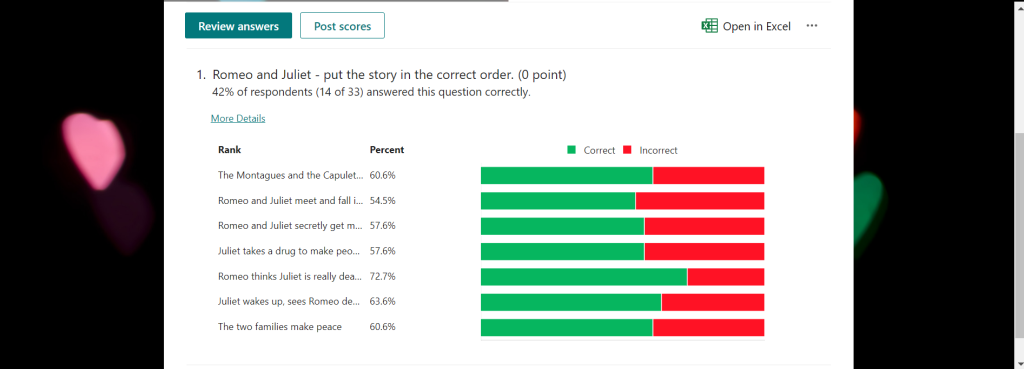Select Romeo thinks Juliet is really dead row
Image resolution: width=1024 pixels, height=369 pixels.
(x=490, y=277)
